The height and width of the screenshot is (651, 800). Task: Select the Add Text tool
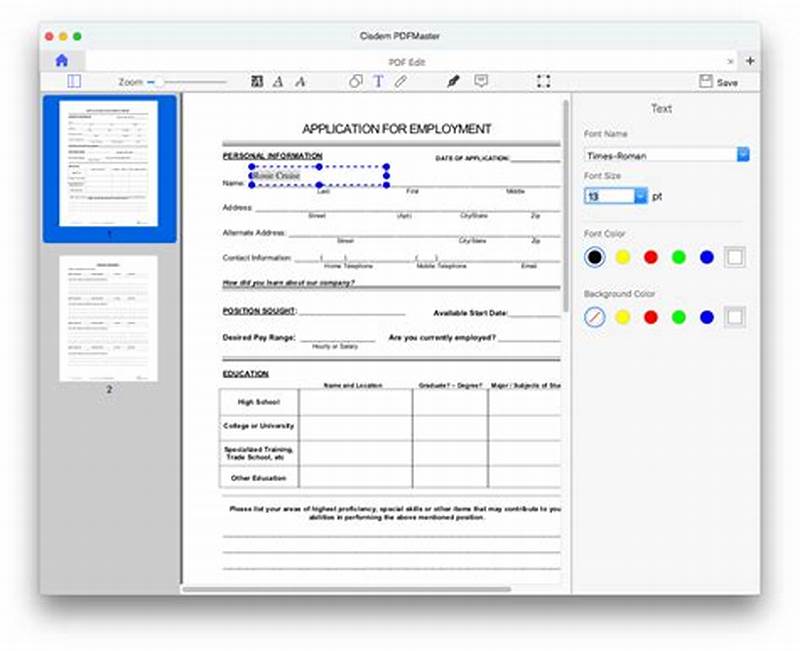point(379,81)
